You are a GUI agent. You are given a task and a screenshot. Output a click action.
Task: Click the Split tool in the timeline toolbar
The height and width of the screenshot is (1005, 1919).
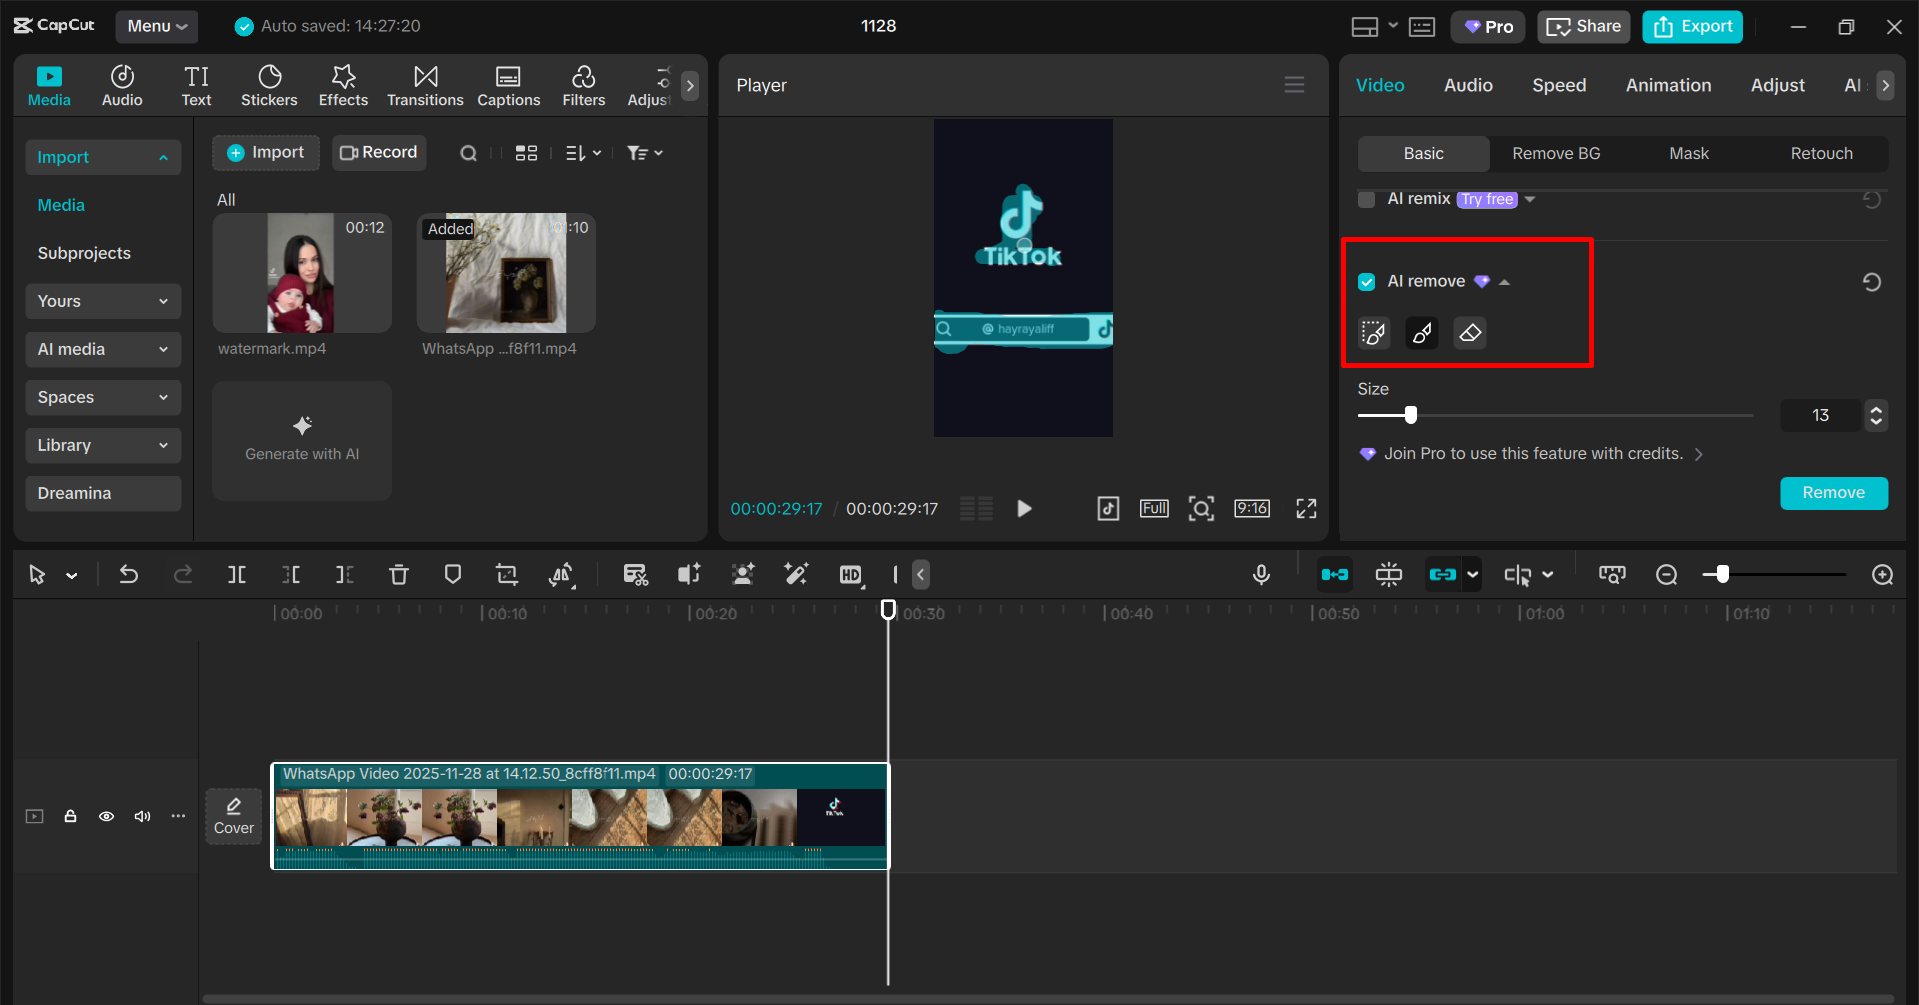237,574
